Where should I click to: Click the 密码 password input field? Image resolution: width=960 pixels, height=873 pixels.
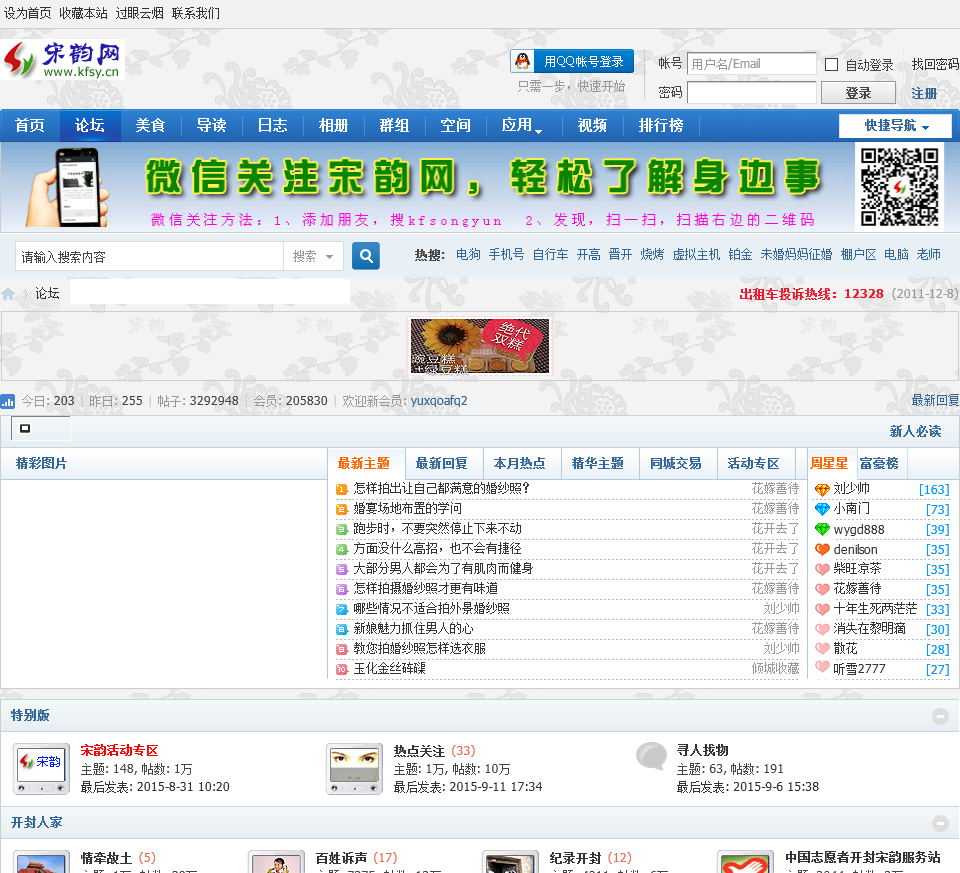pyautogui.click(x=752, y=92)
